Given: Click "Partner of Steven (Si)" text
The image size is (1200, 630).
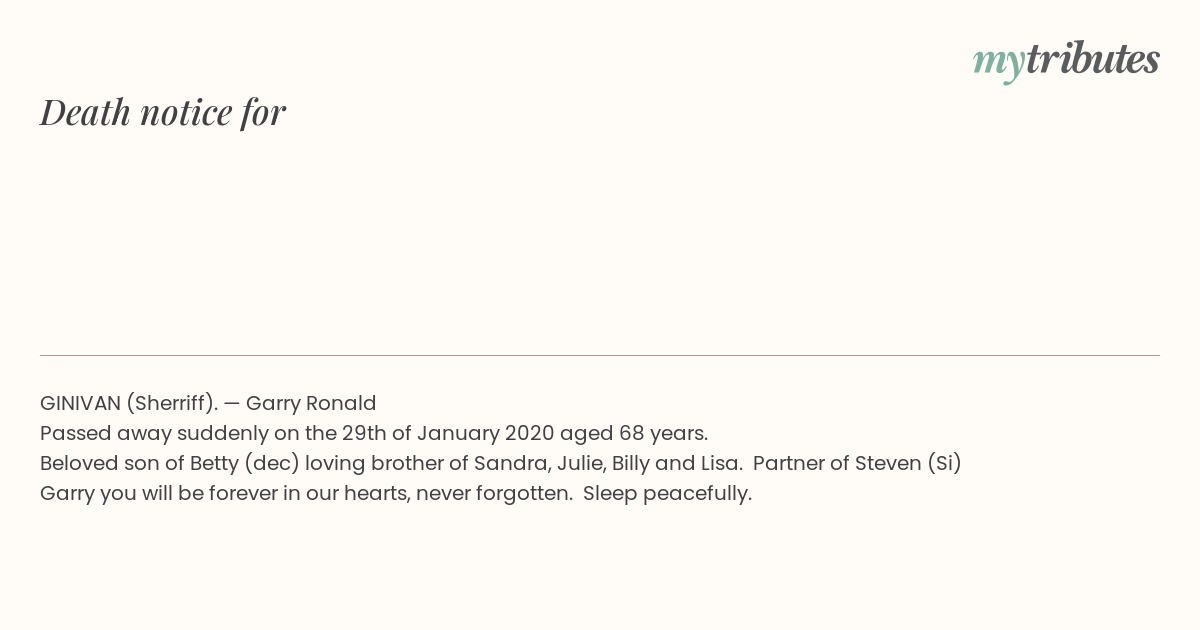Looking at the screenshot, I should pyautogui.click(x=857, y=464).
